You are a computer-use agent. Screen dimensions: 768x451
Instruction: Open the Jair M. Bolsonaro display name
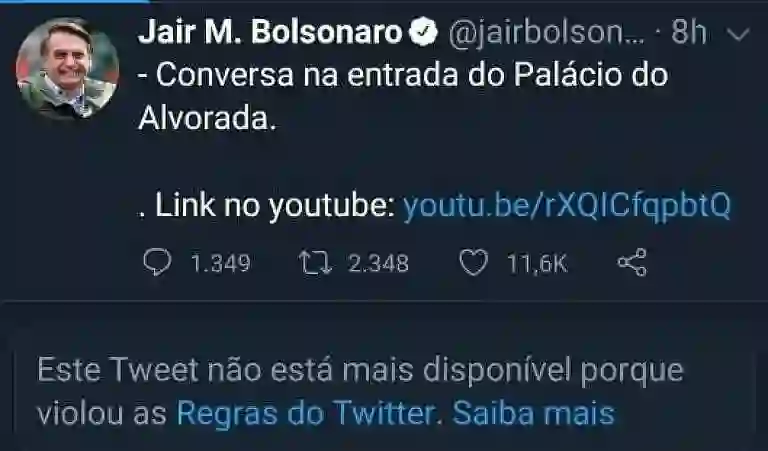pyautogui.click(x=270, y=32)
